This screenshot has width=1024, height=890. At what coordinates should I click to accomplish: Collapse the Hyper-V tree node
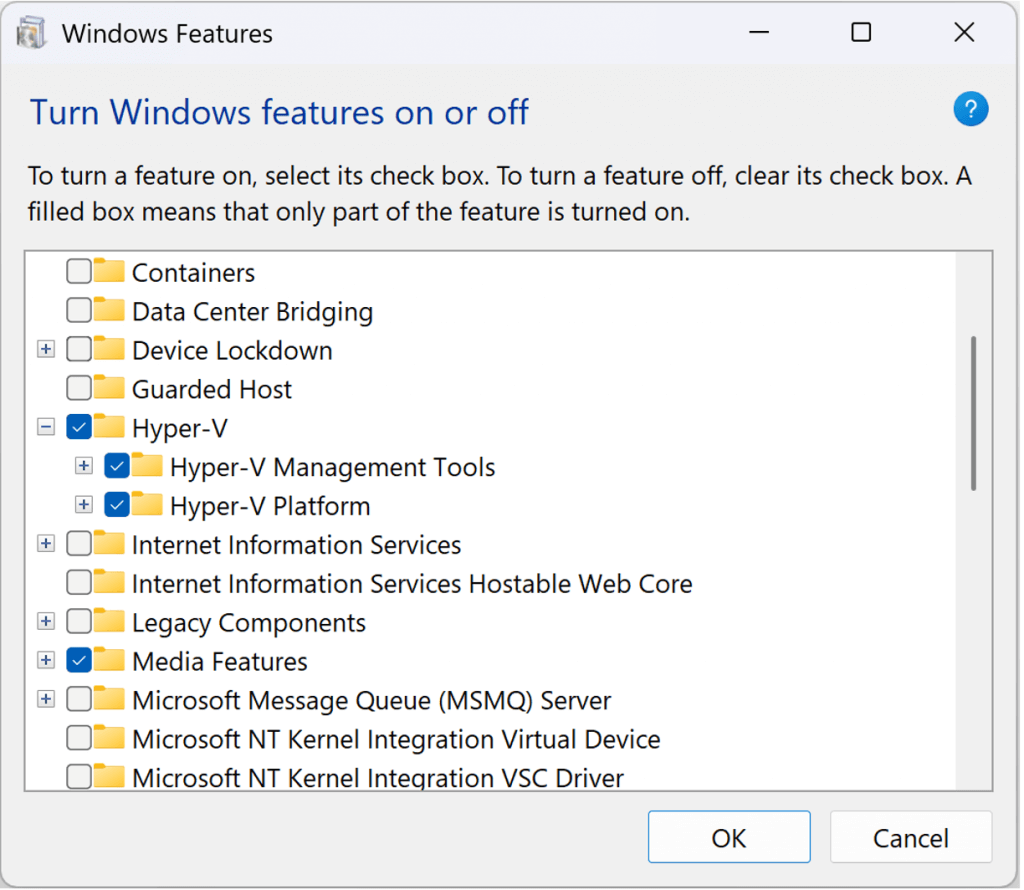point(45,428)
